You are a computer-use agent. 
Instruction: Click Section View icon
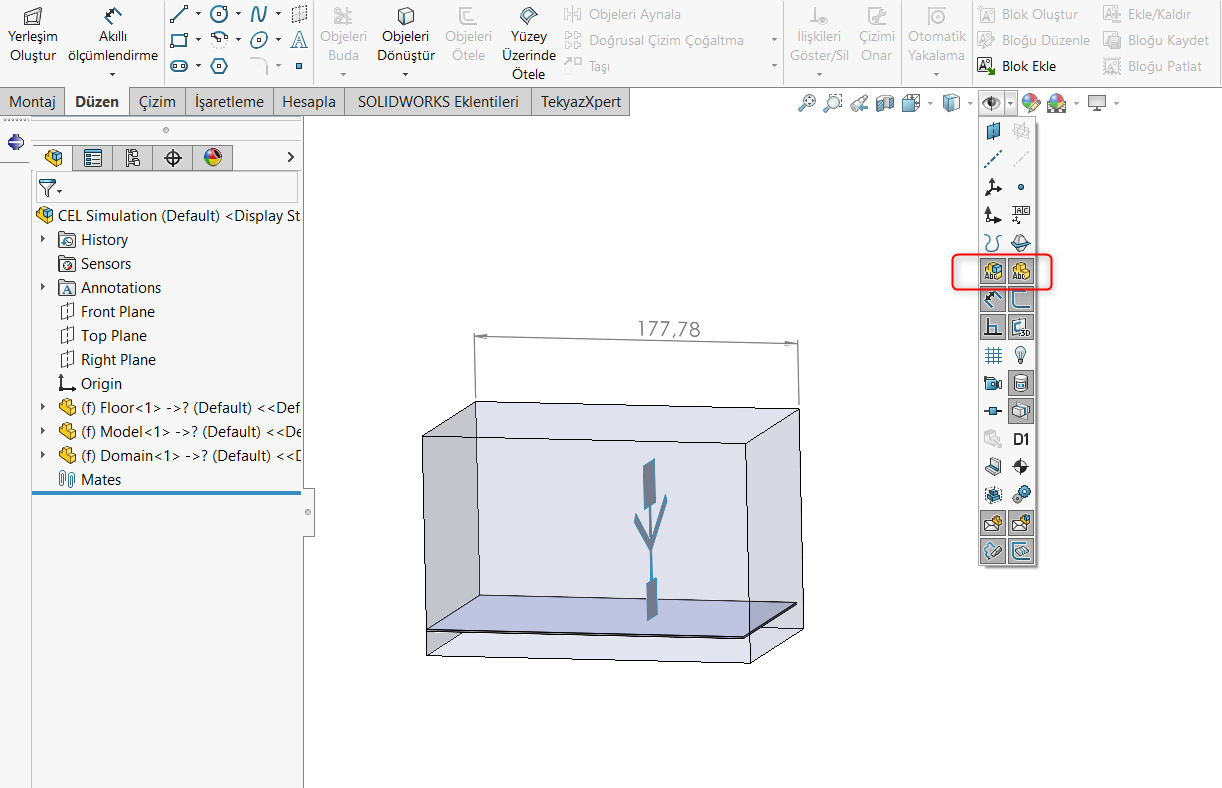coord(884,103)
